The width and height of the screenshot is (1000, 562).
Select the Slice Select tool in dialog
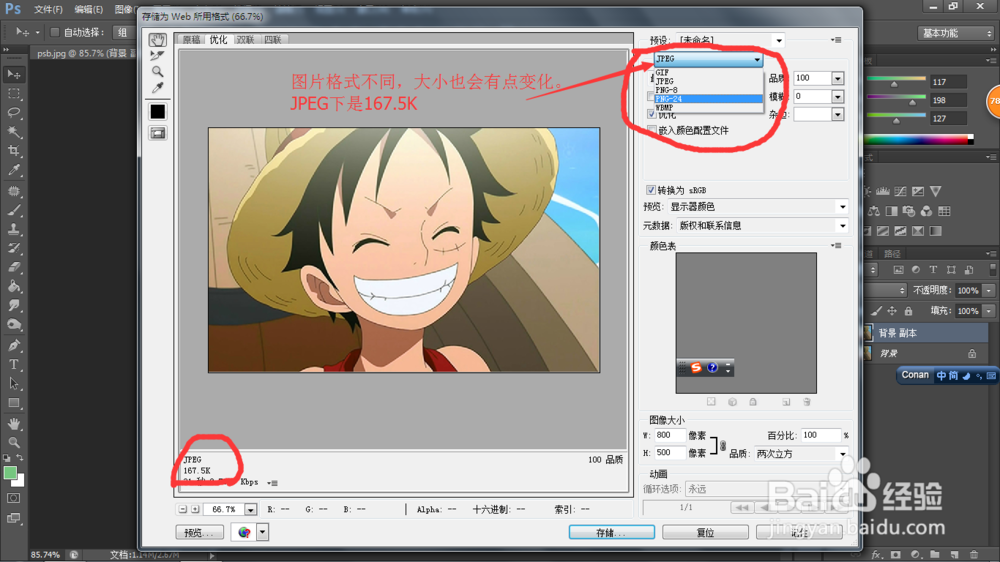(x=157, y=55)
